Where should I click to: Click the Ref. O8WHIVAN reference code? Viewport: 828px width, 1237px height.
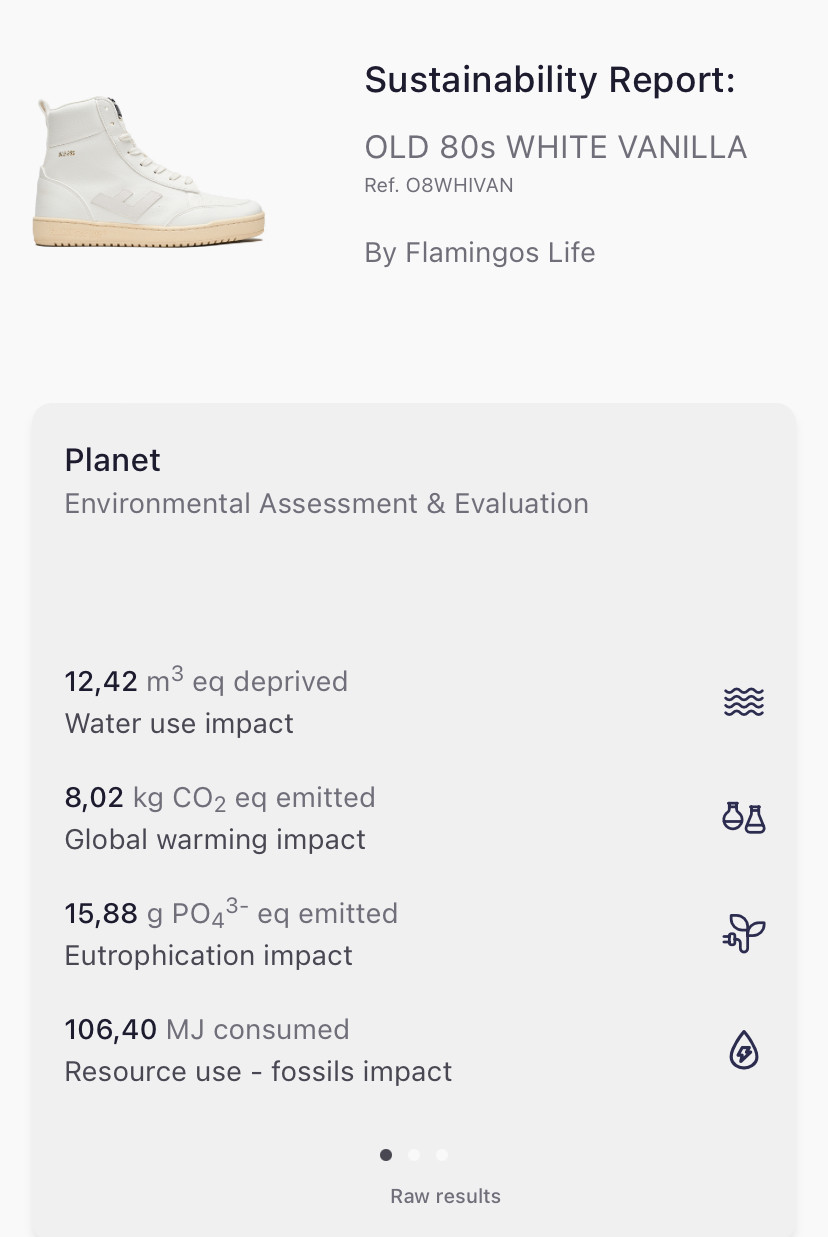pos(438,185)
